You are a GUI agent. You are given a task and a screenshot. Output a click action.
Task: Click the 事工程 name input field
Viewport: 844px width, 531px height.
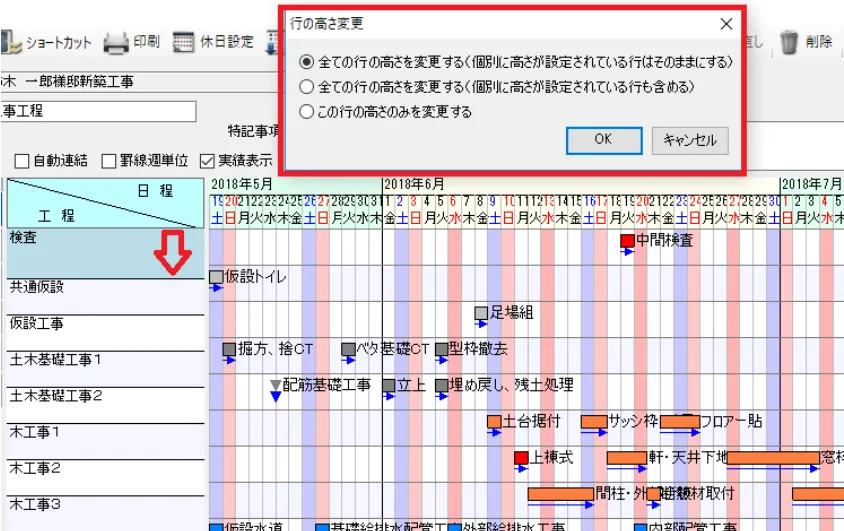tap(99, 111)
